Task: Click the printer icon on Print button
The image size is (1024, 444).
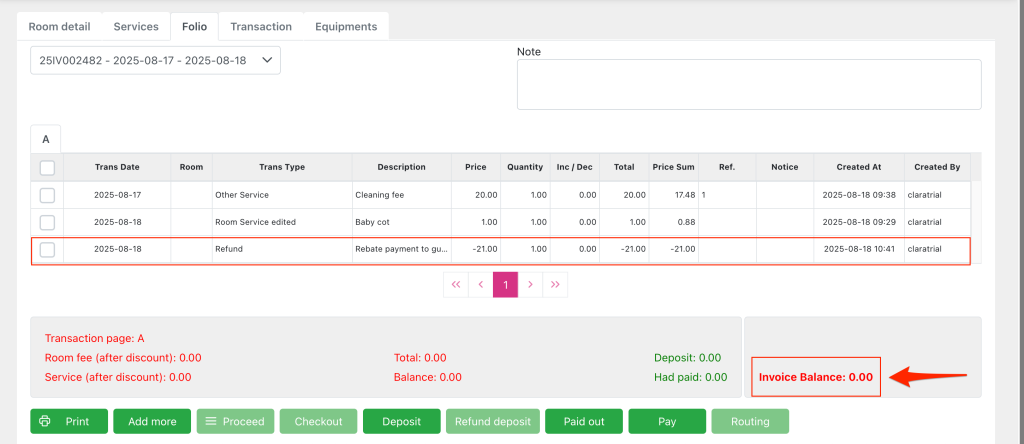Action: tap(45, 422)
